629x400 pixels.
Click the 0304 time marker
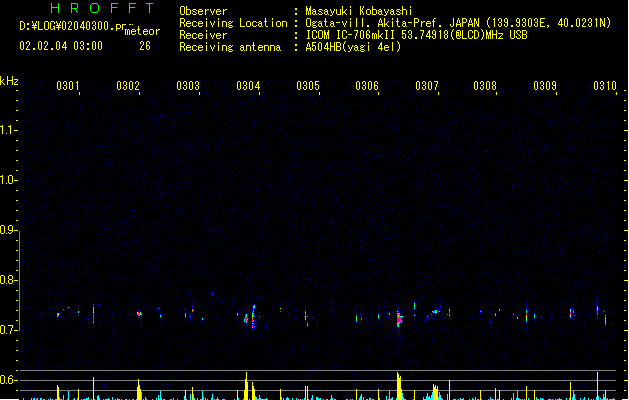tap(248, 86)
